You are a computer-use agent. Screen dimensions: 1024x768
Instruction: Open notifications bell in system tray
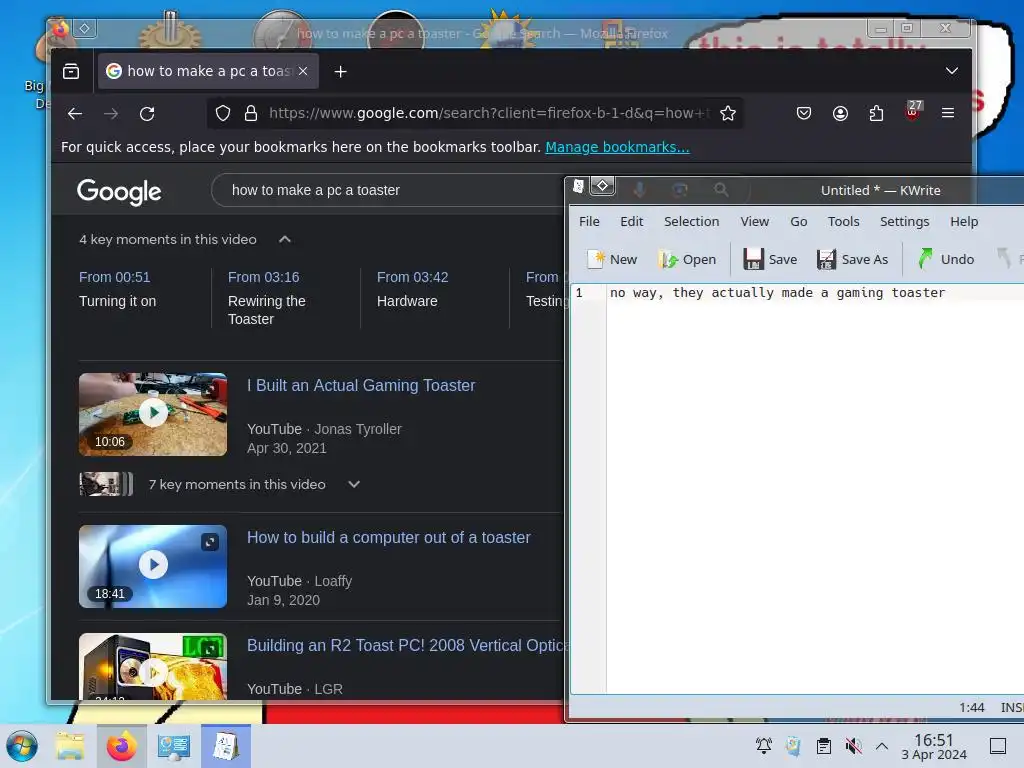click(763, 746)
